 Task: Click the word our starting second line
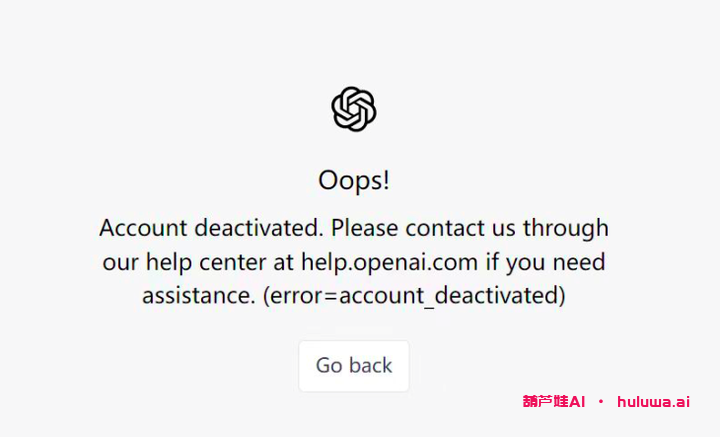pos(120,263)
